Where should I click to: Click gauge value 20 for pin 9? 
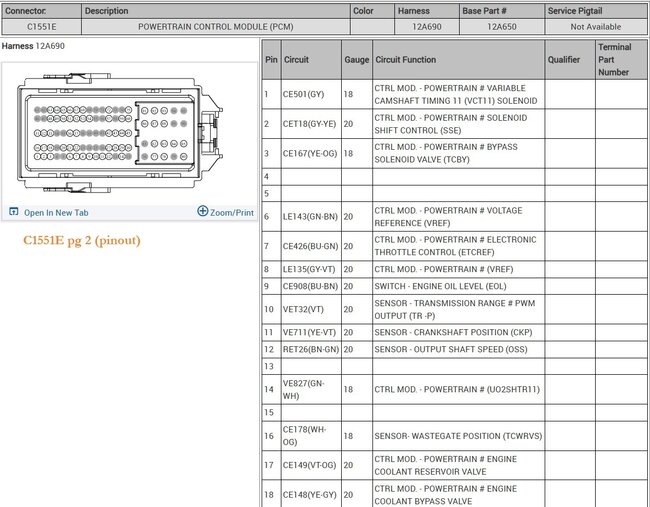pos(348,286)
